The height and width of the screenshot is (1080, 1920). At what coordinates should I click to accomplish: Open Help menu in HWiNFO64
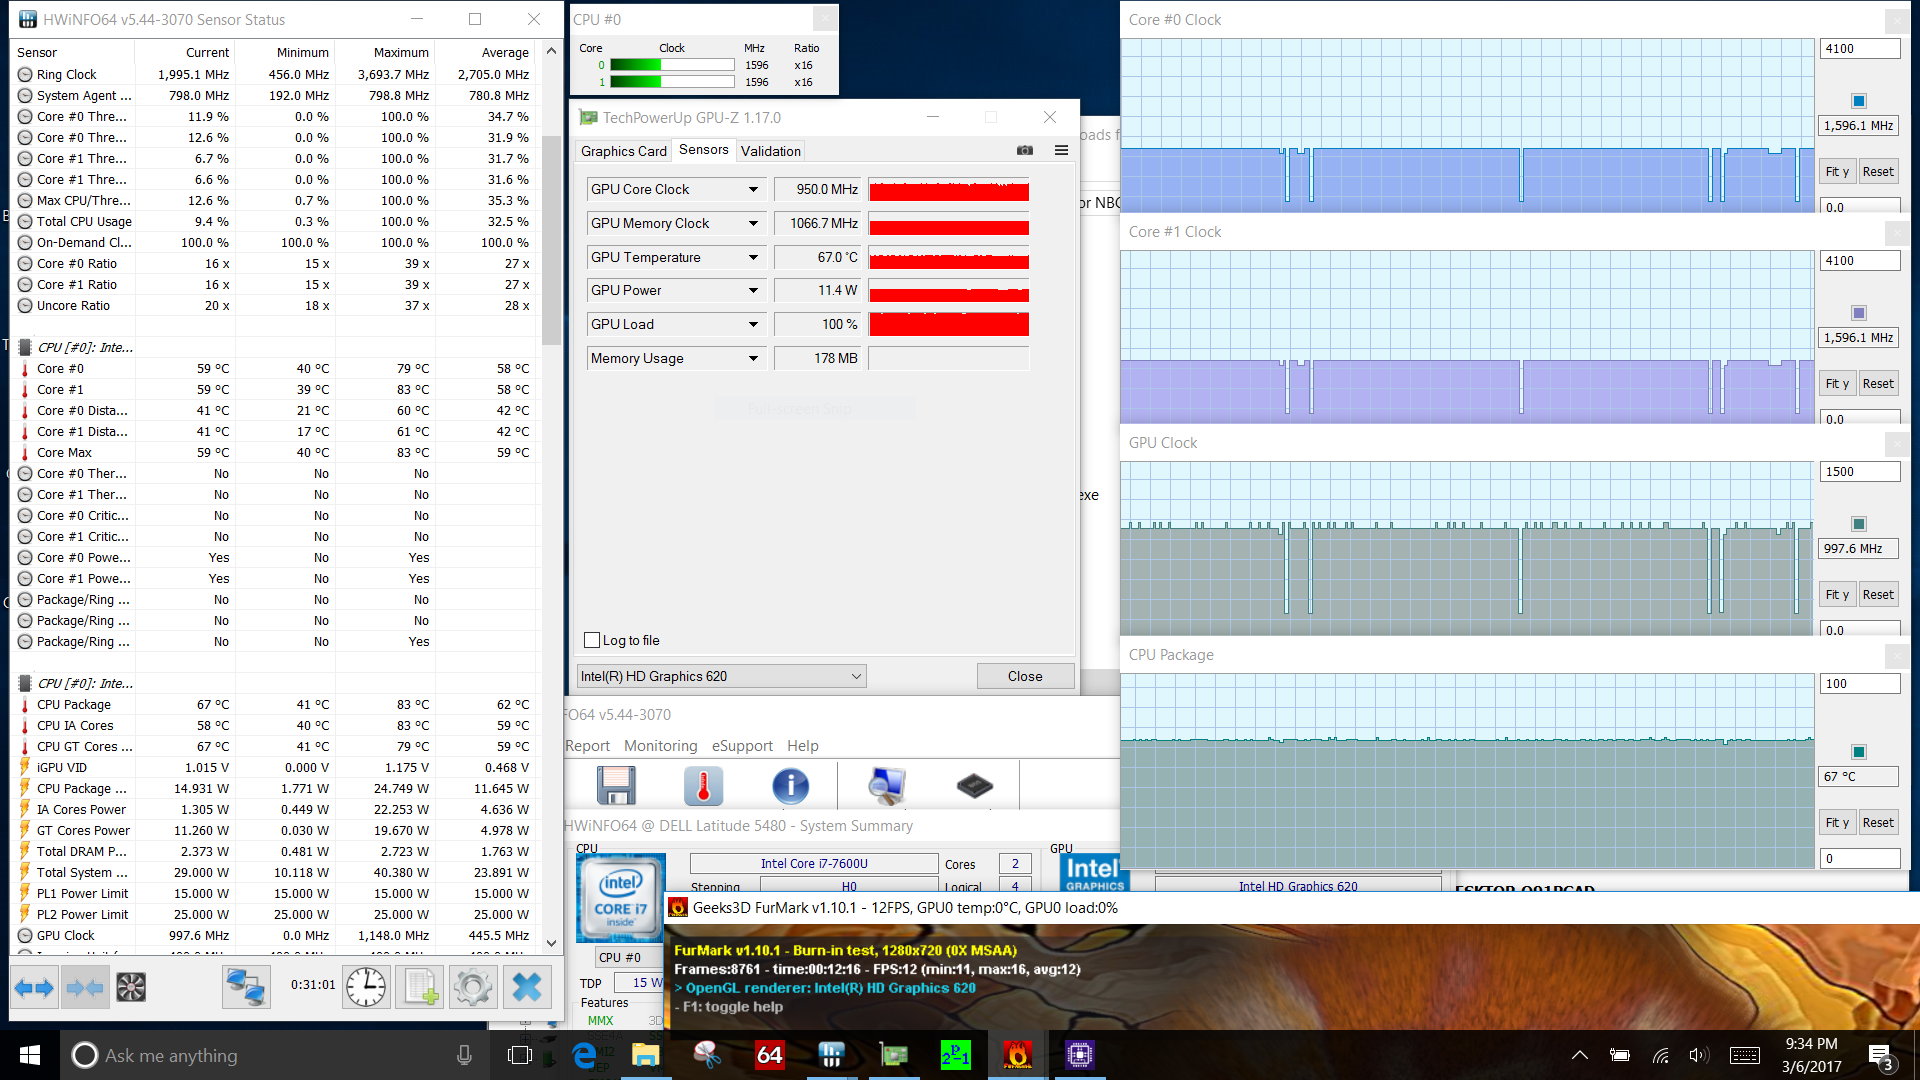pyautogui.click(x=802, y=746)
